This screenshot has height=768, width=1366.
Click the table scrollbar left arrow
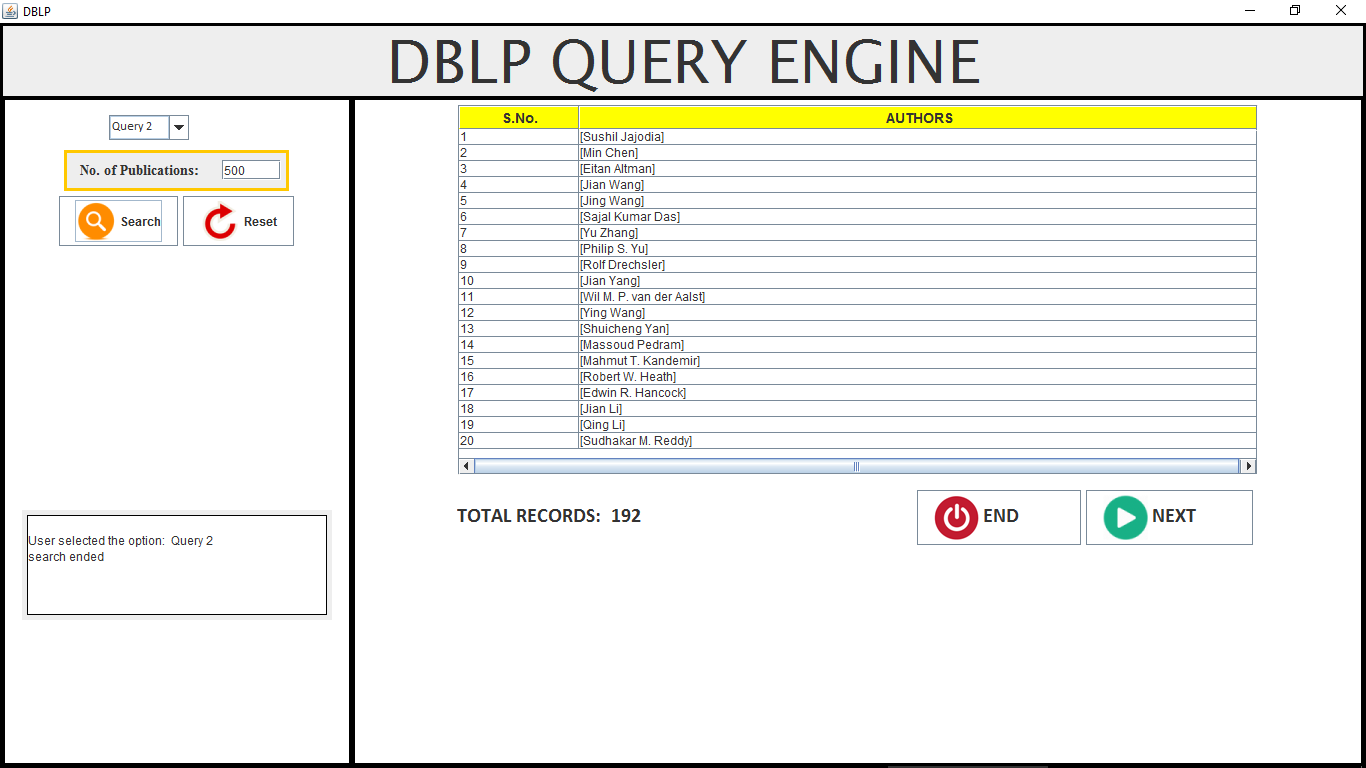[466, 466]
